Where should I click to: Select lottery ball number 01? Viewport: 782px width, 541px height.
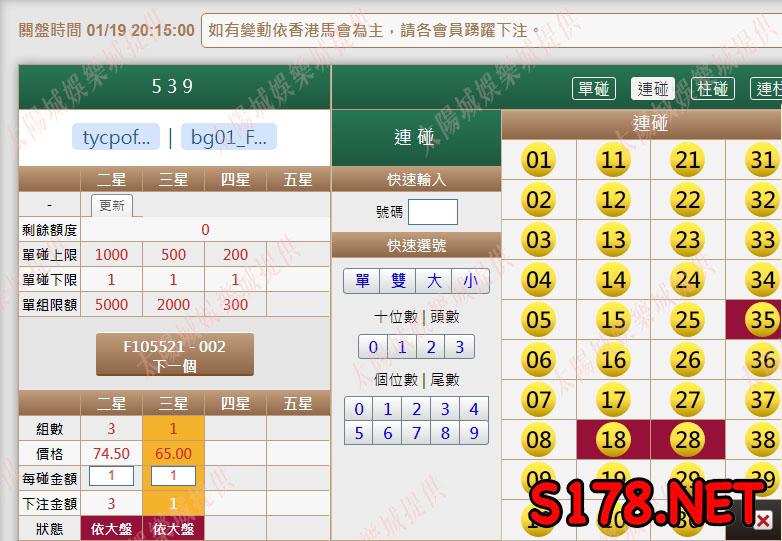[538, 160]
